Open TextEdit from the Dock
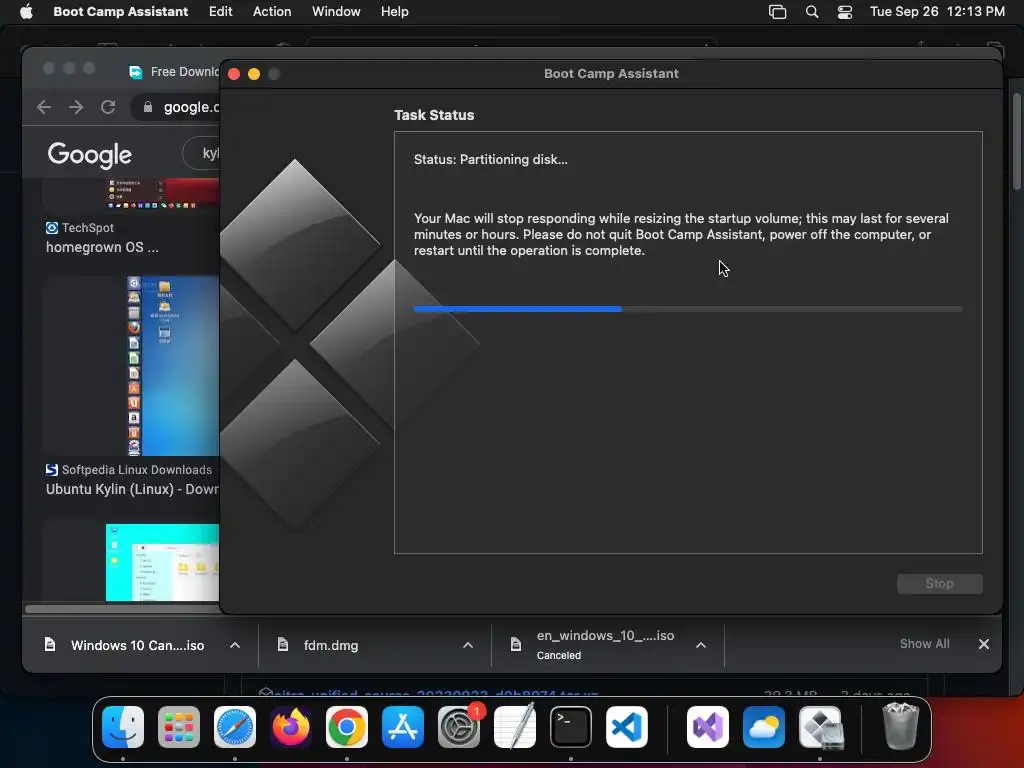This screenshot has width=1024, height=768. tap(515, 727)
